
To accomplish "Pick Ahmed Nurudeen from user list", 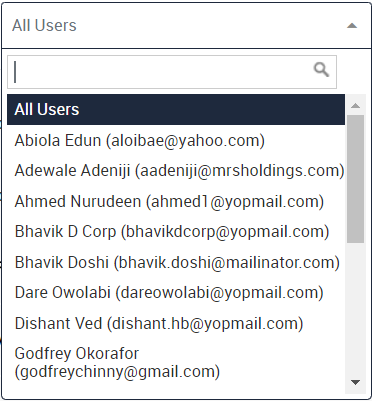I will (x=176, y=201).
